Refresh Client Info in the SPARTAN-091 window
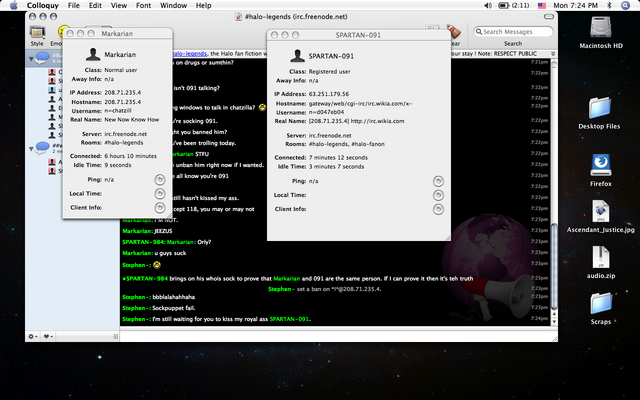The width and height of the screenshot is (640, 400). 438,209
